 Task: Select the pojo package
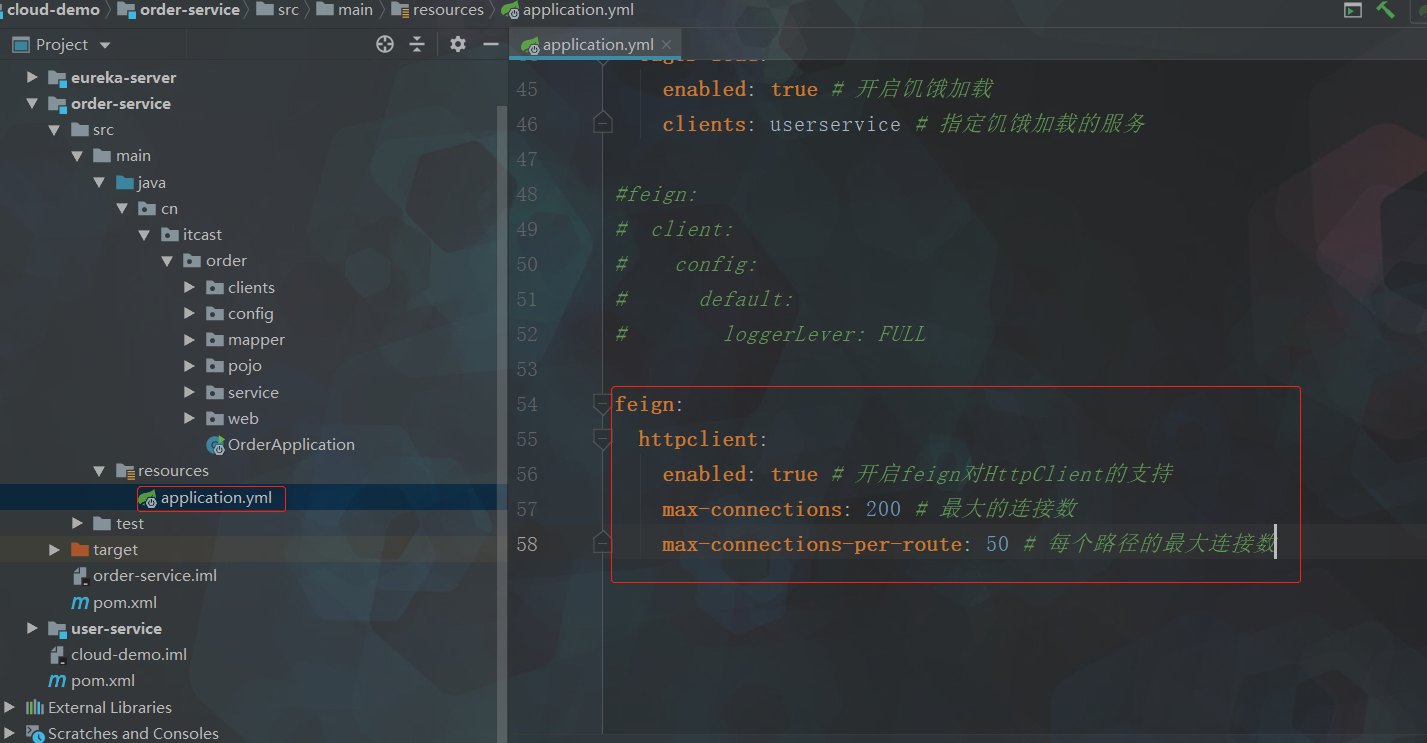[x=245, y=366]
